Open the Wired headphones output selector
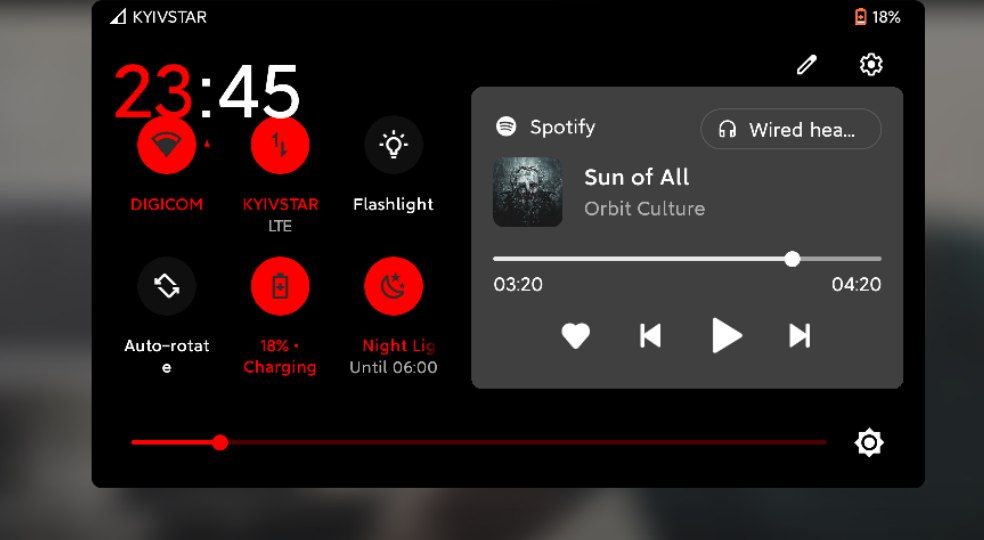Image resolution: width=984 pixels, height=540 pixels. (x=791, y=129)
